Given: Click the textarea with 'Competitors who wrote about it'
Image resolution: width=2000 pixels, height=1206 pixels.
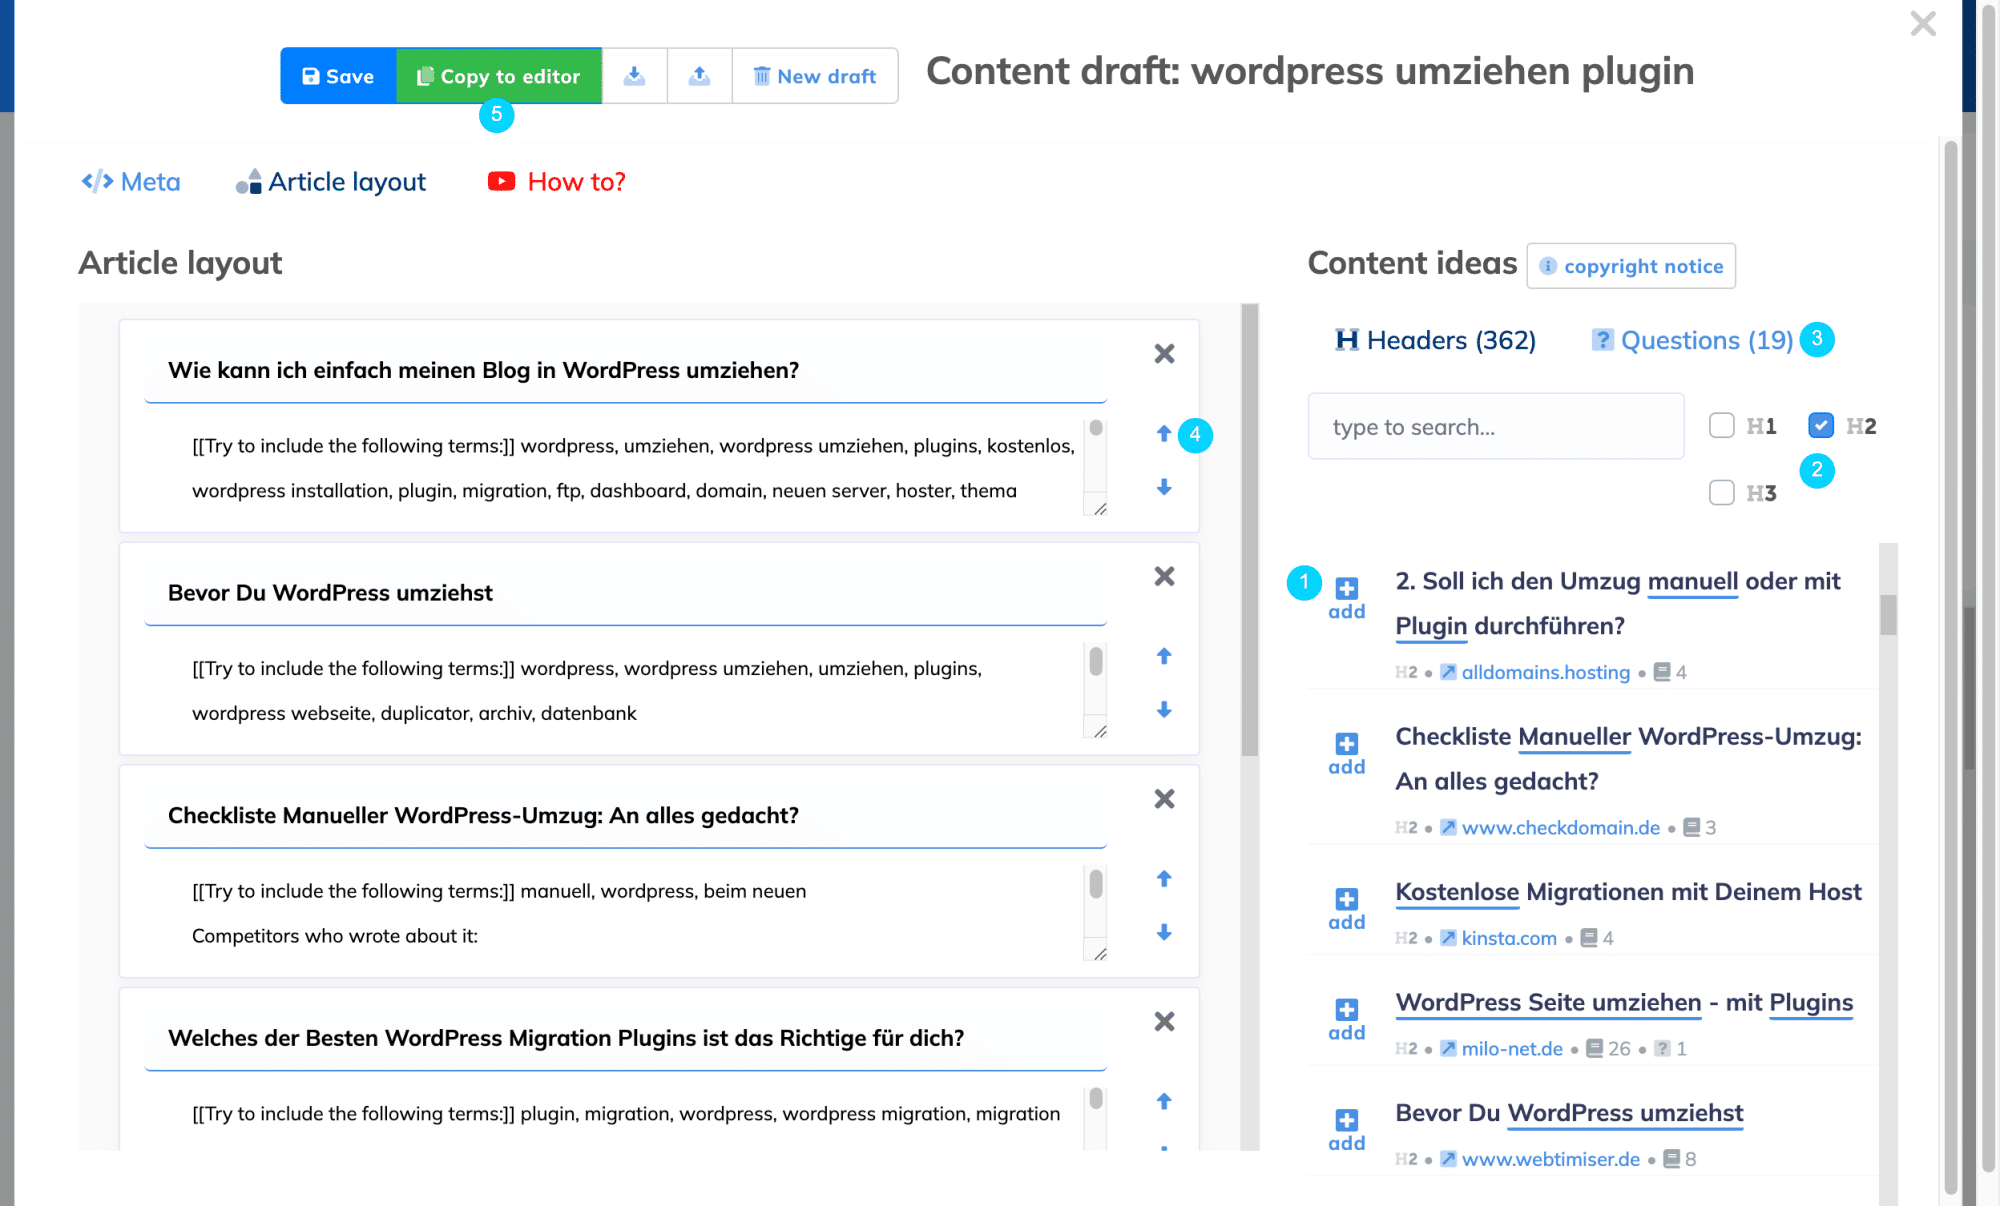Looking at the screenshot, I should (626, 913).
